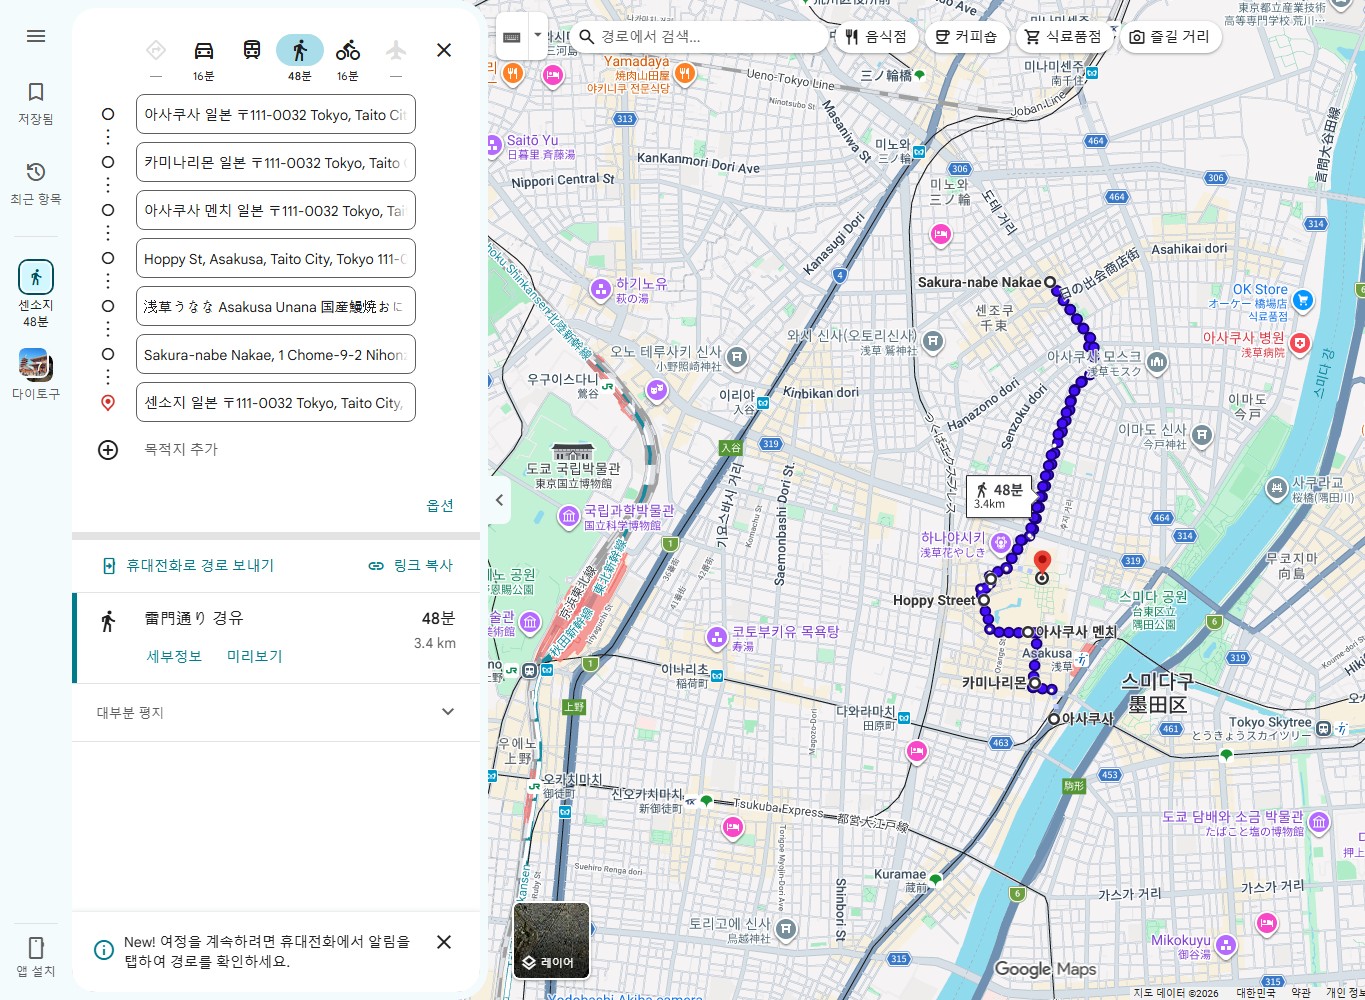Viewport: 1365px width, 1000px height.
Task: Filter by groceries (식료품점)
Action: (x=1063, y=37)
